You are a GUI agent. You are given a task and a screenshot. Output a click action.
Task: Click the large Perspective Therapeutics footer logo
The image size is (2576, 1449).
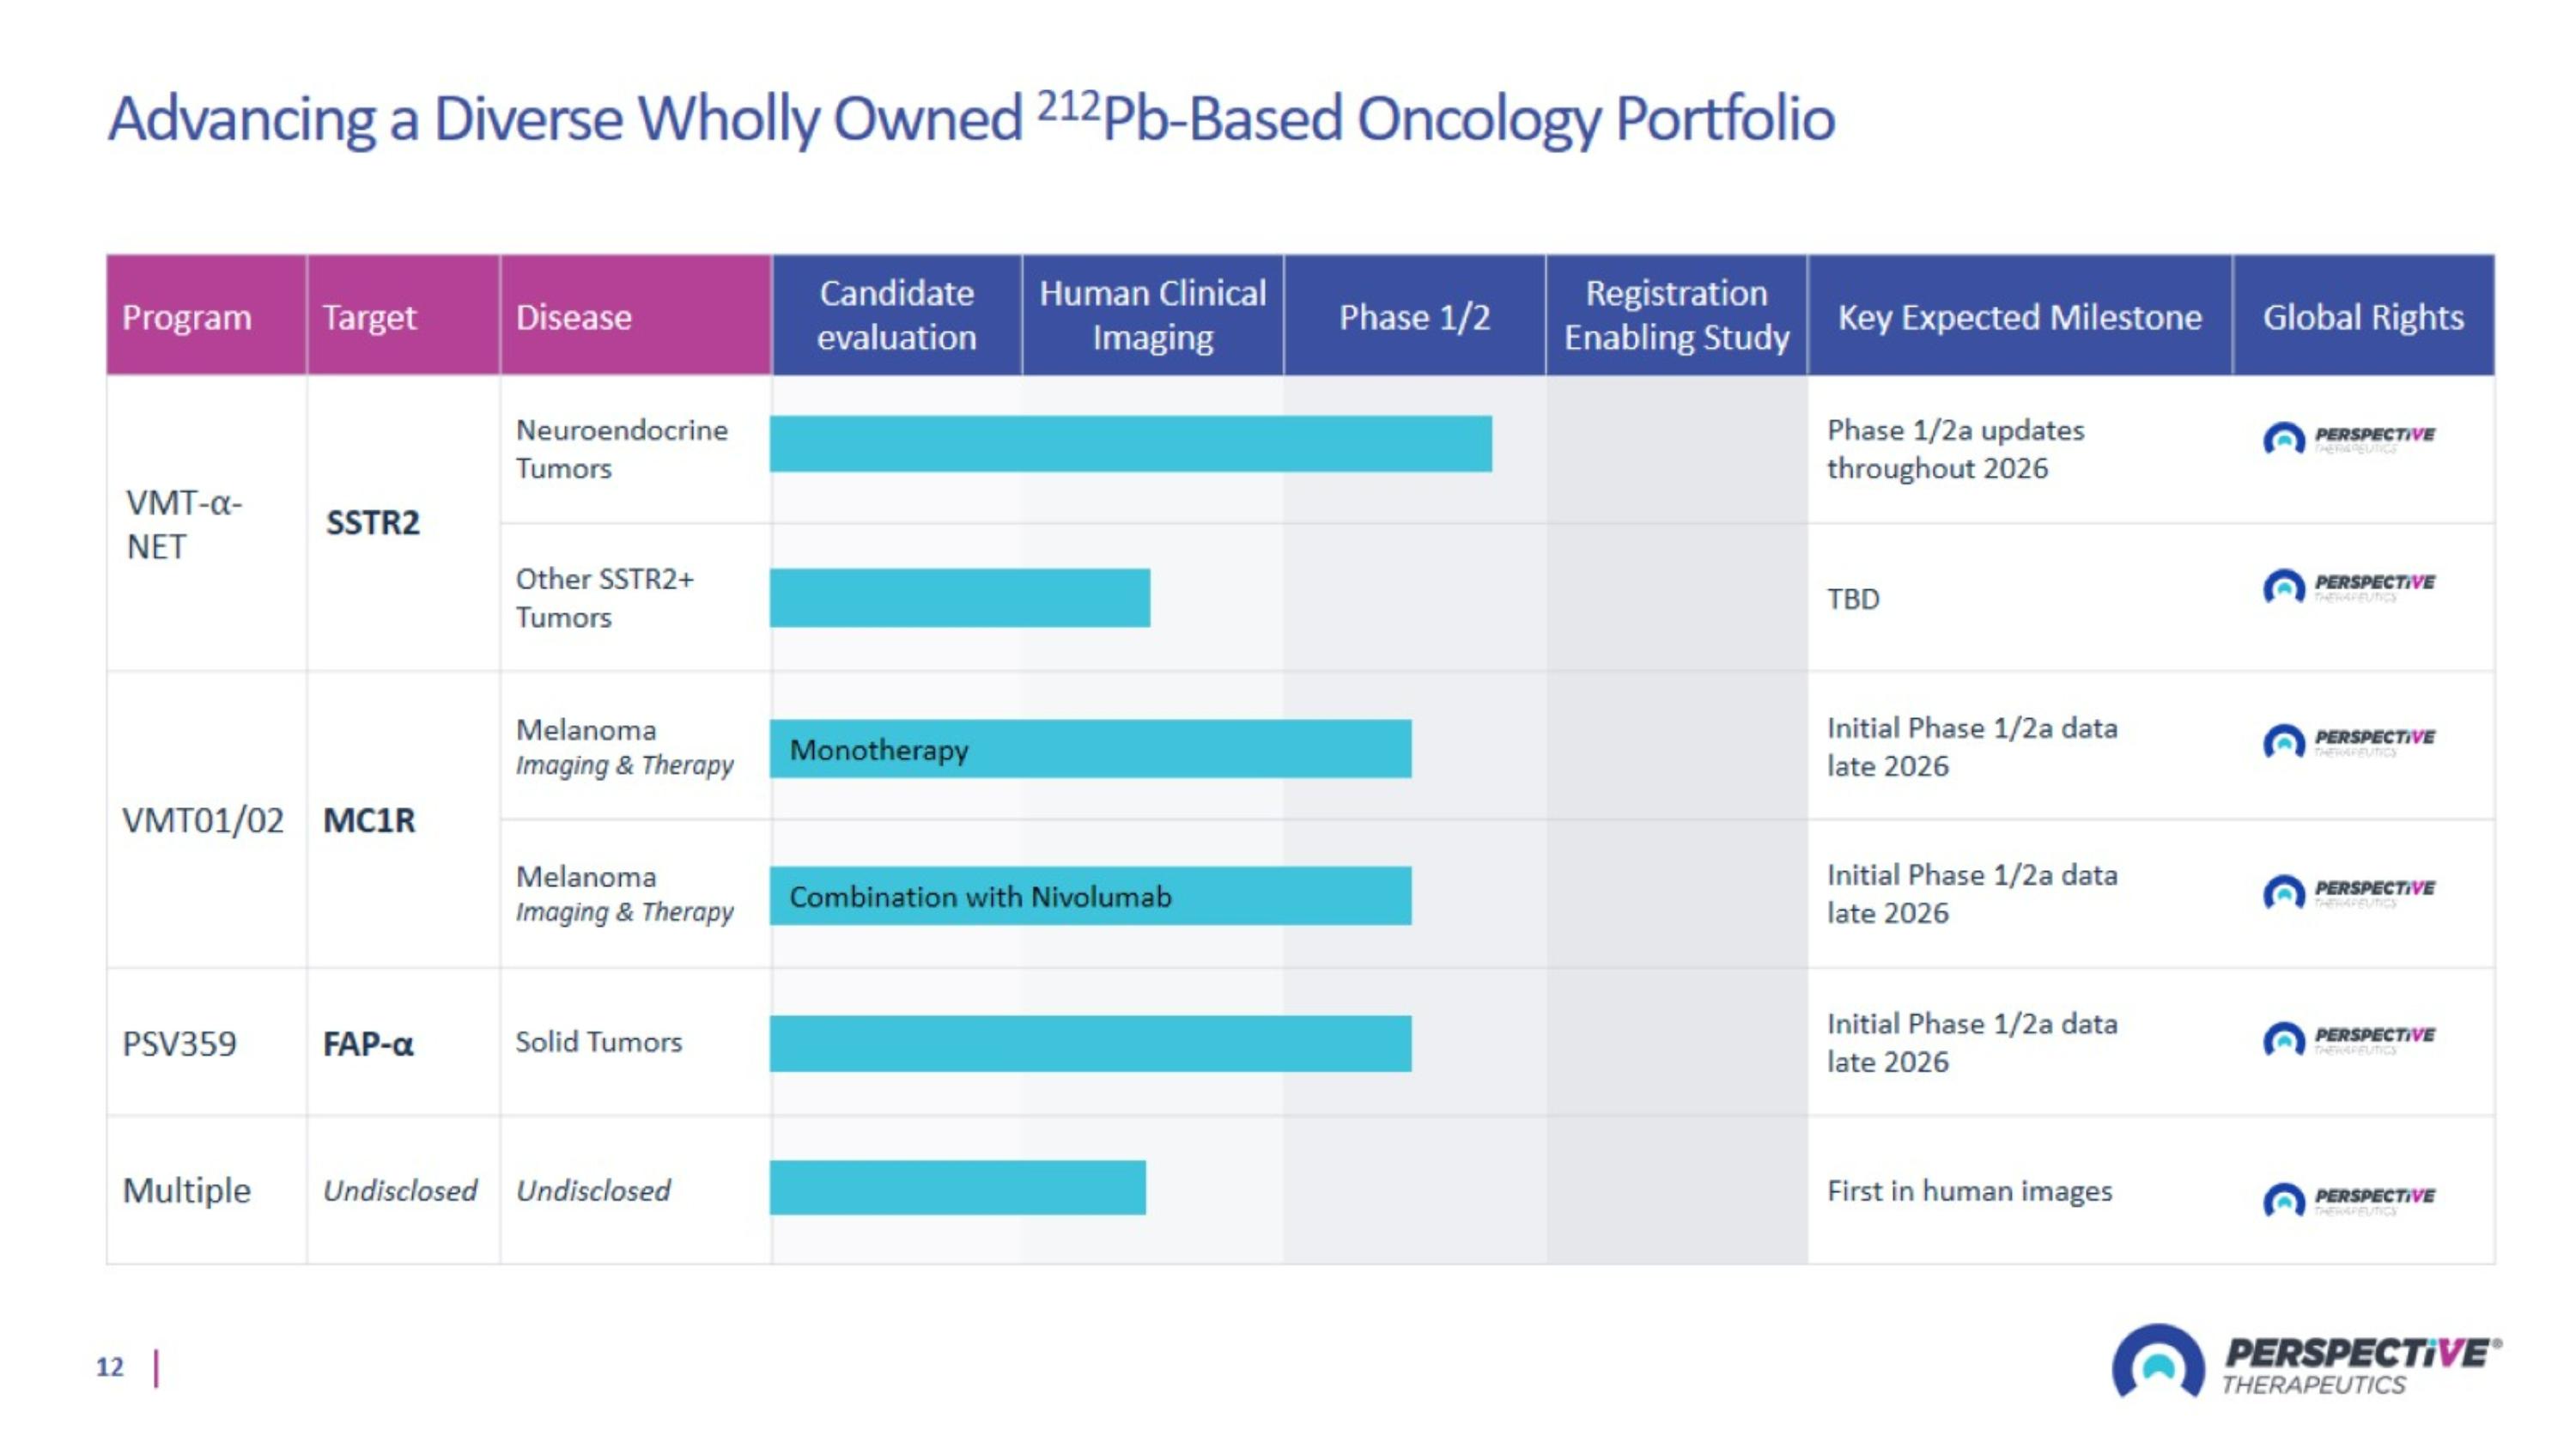point(2306,1363)
